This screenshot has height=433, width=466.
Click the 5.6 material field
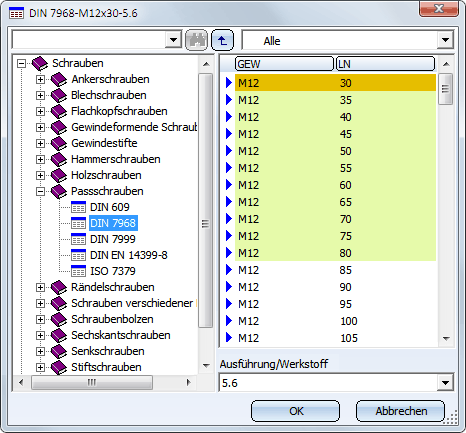coord(328,383)
